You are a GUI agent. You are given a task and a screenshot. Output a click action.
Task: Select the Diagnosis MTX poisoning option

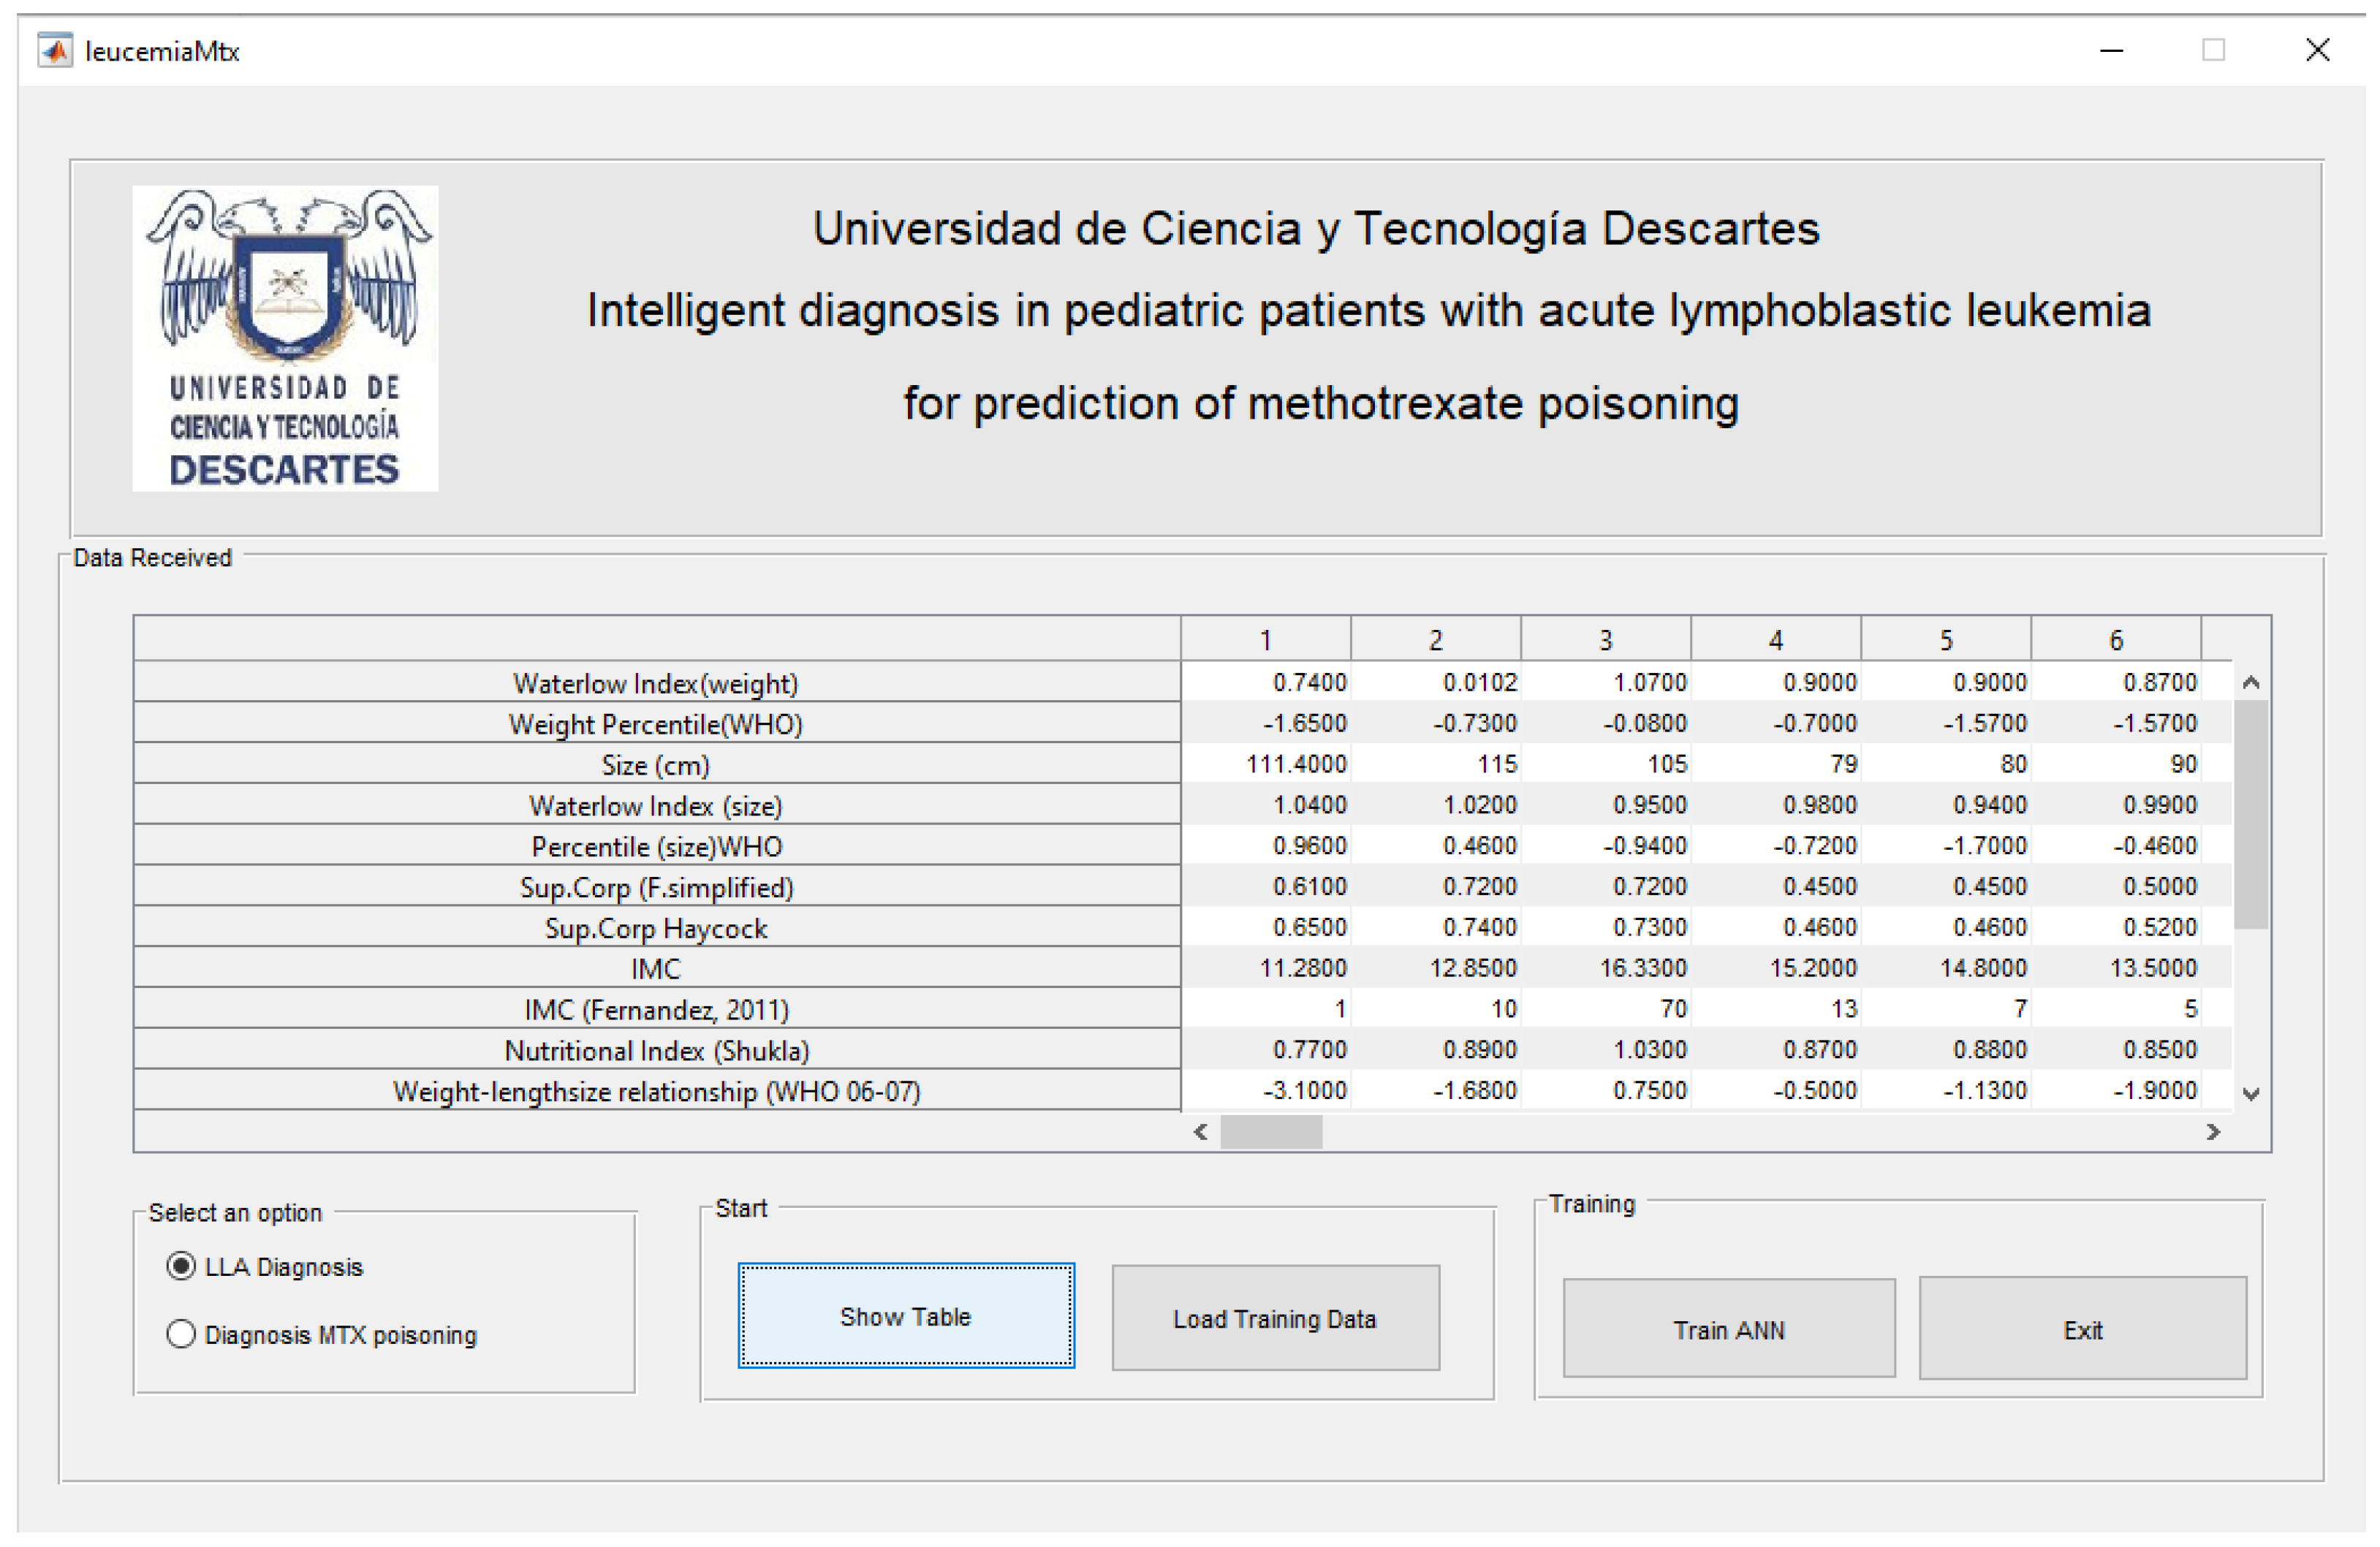pos(181,1334)
